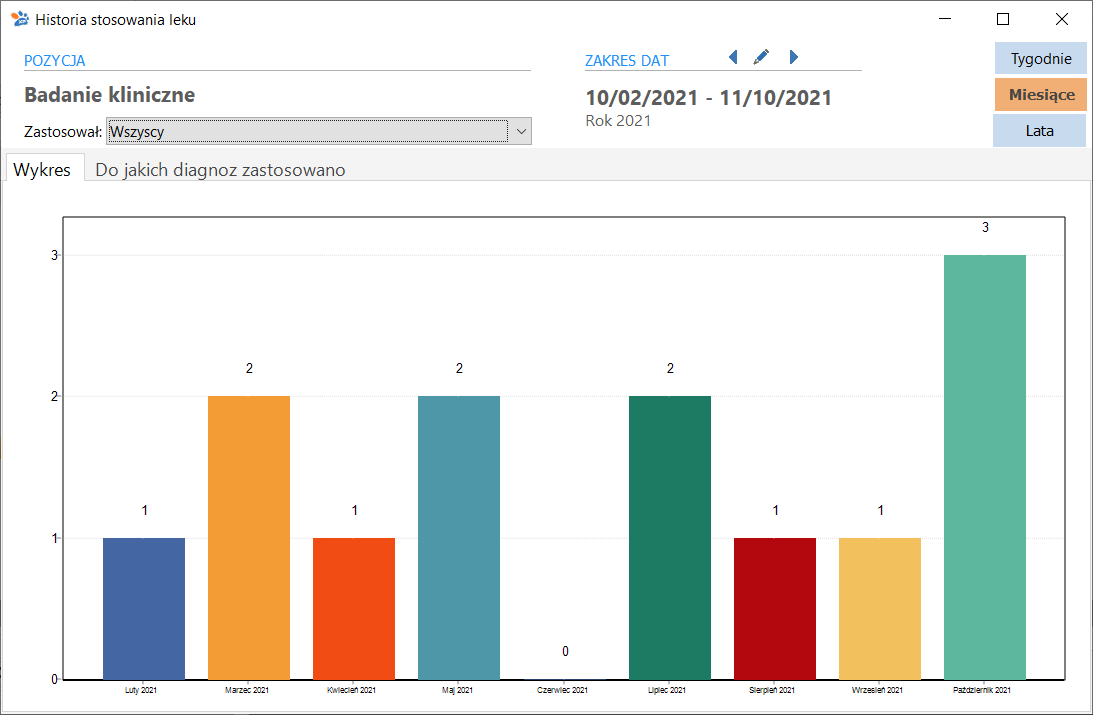
Task: Click the Luty 2021 blue bar
Action: tap(144, 608)
